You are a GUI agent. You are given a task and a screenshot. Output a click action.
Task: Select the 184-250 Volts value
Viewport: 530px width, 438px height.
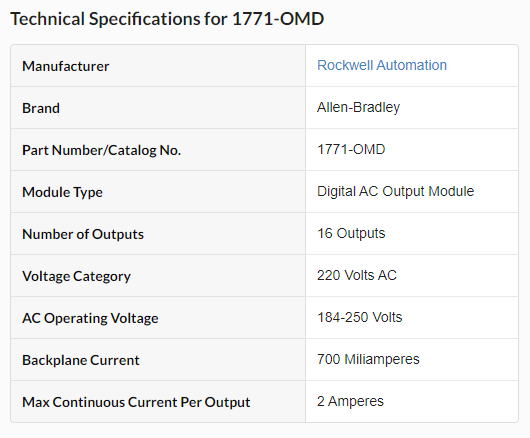click(360, 317)
